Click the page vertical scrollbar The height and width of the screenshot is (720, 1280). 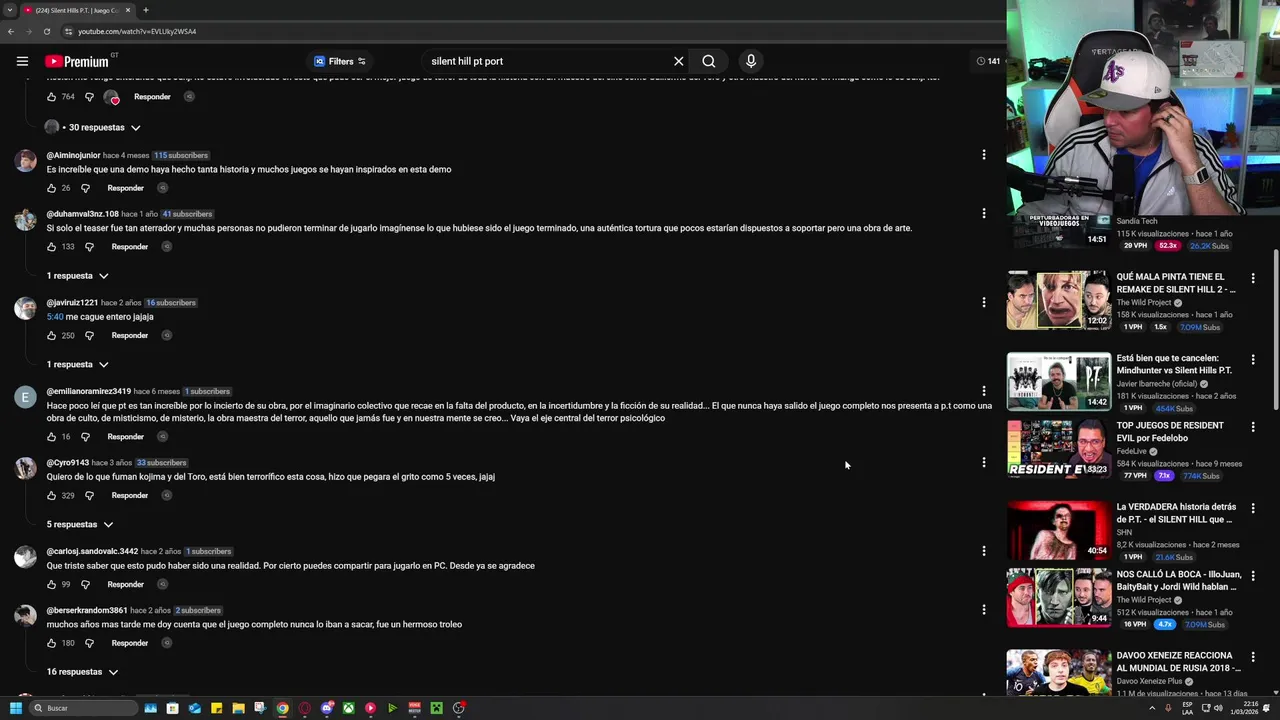click(1275, 330)
